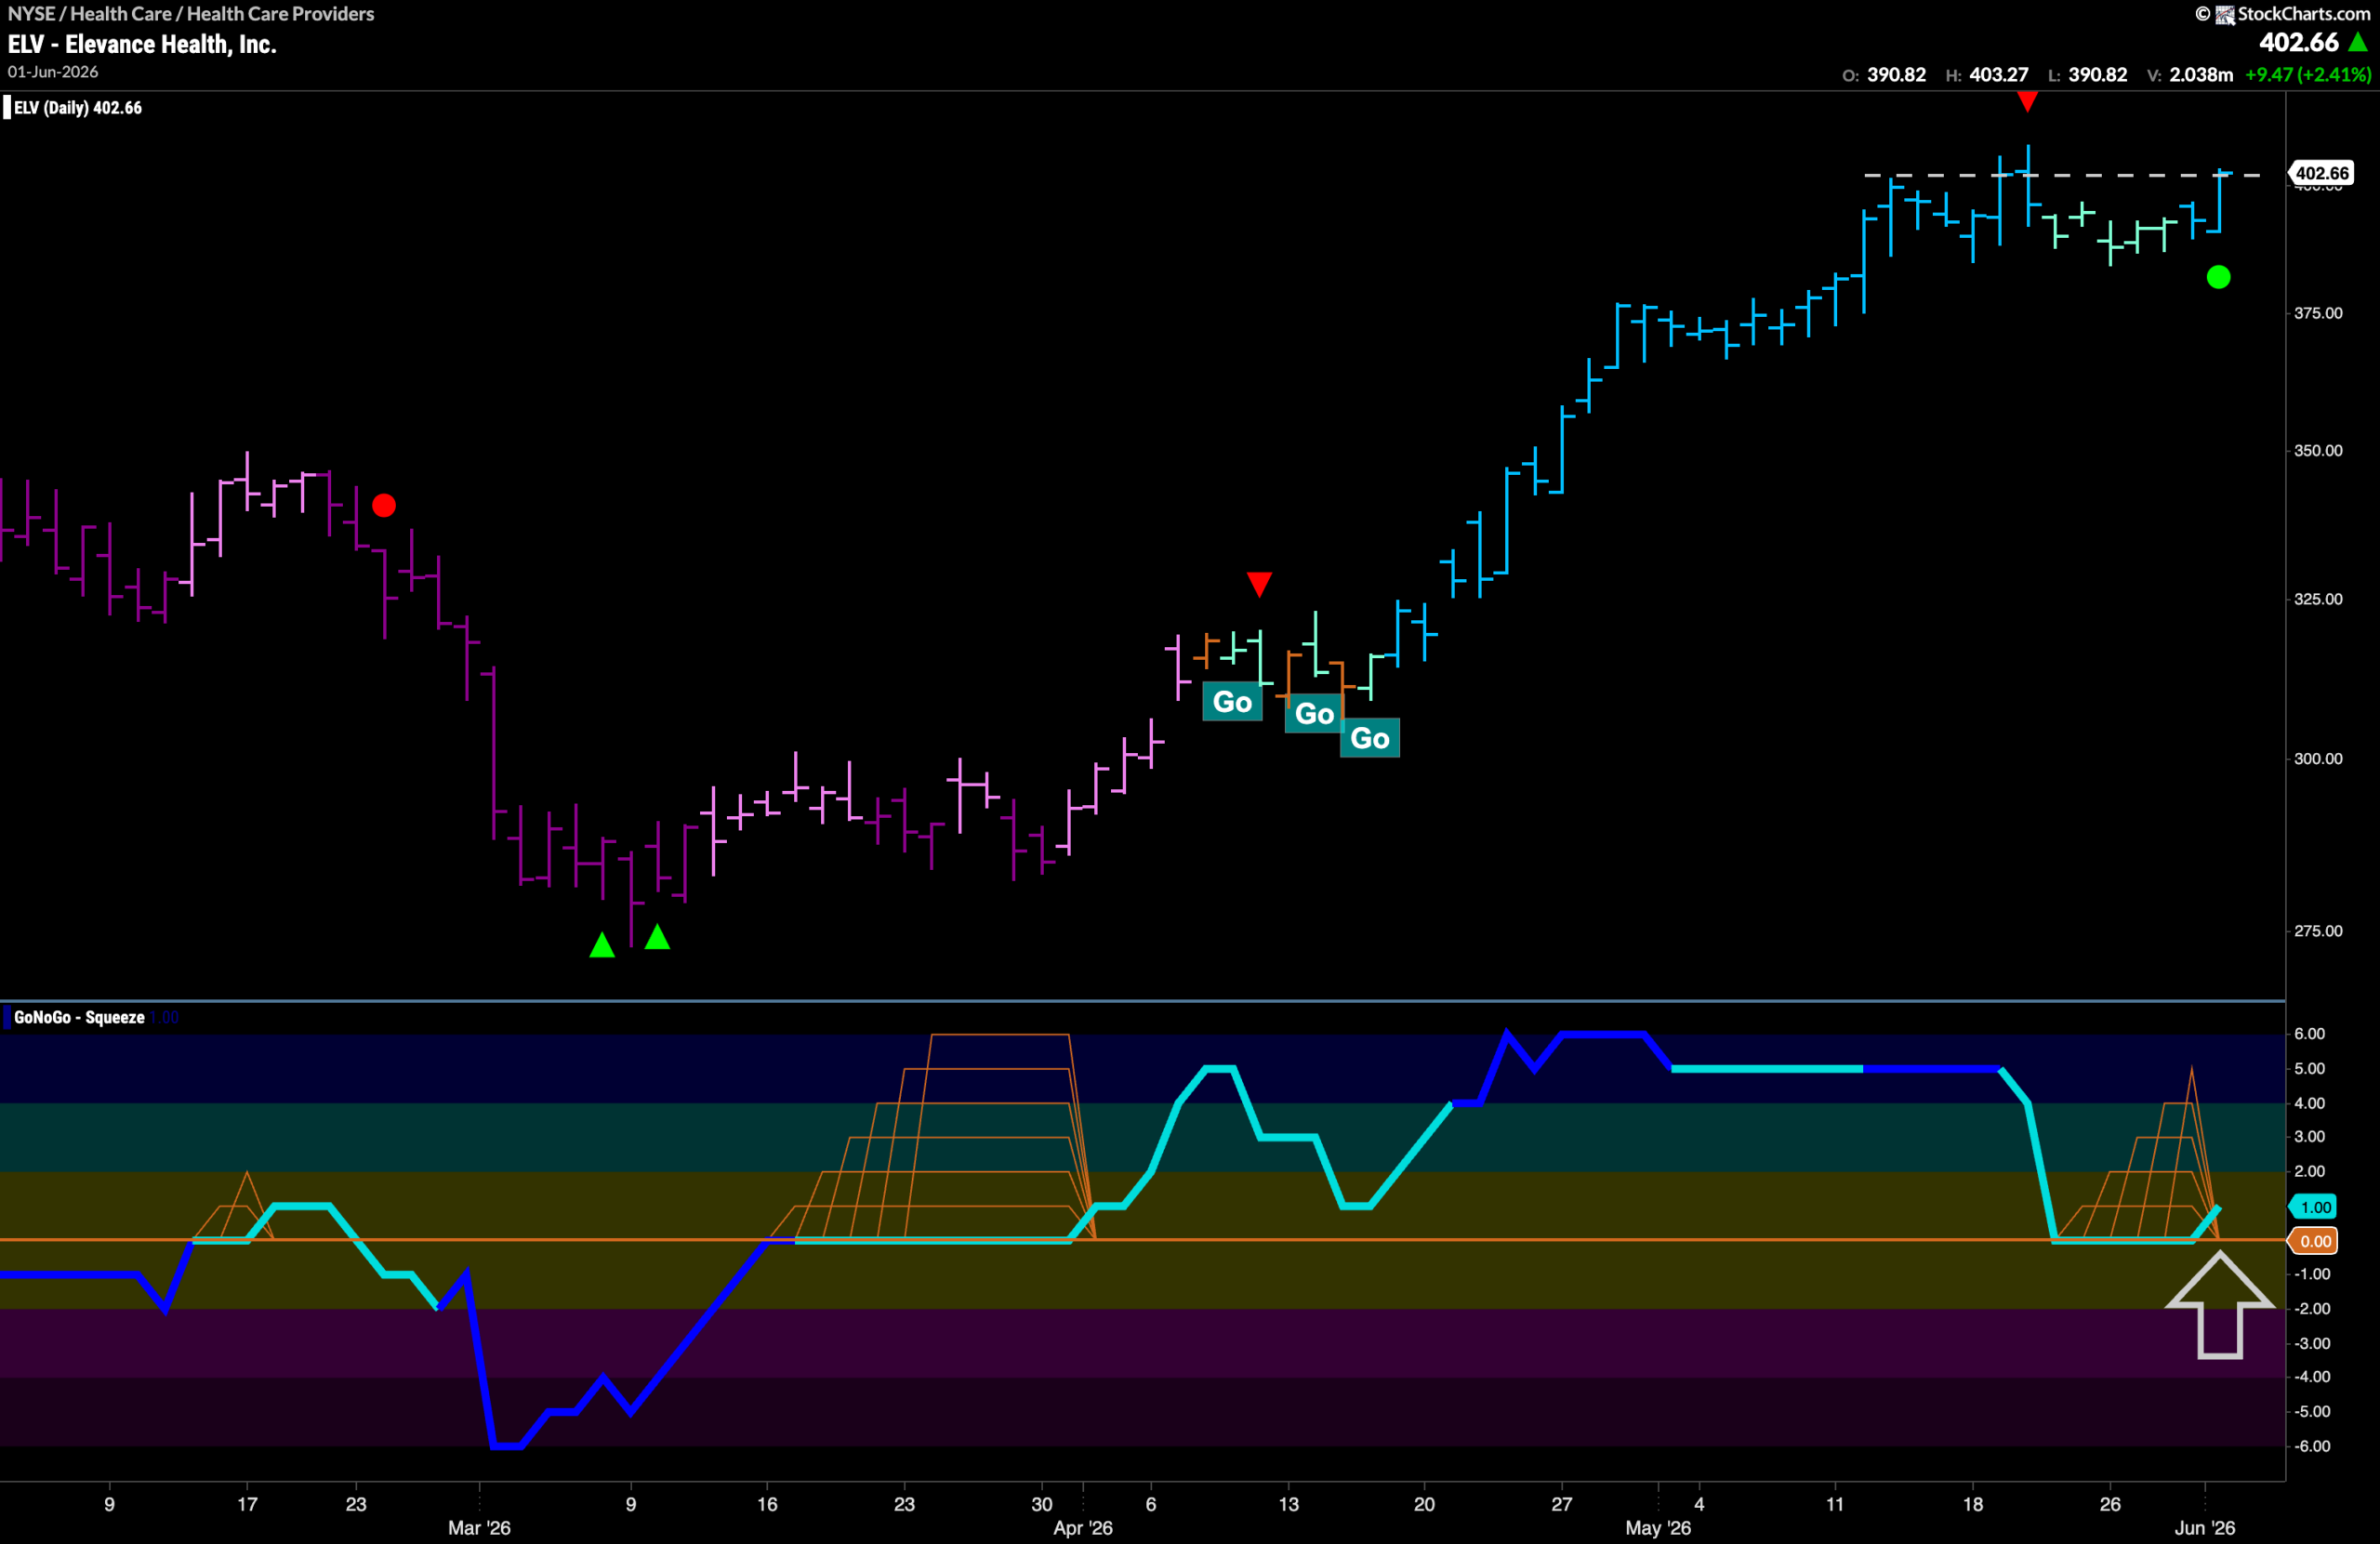Click the ELV (Daily) 402.66 legend label
The height and width of the screenshot is (1544, 2380).
click(x=78, y=108)
